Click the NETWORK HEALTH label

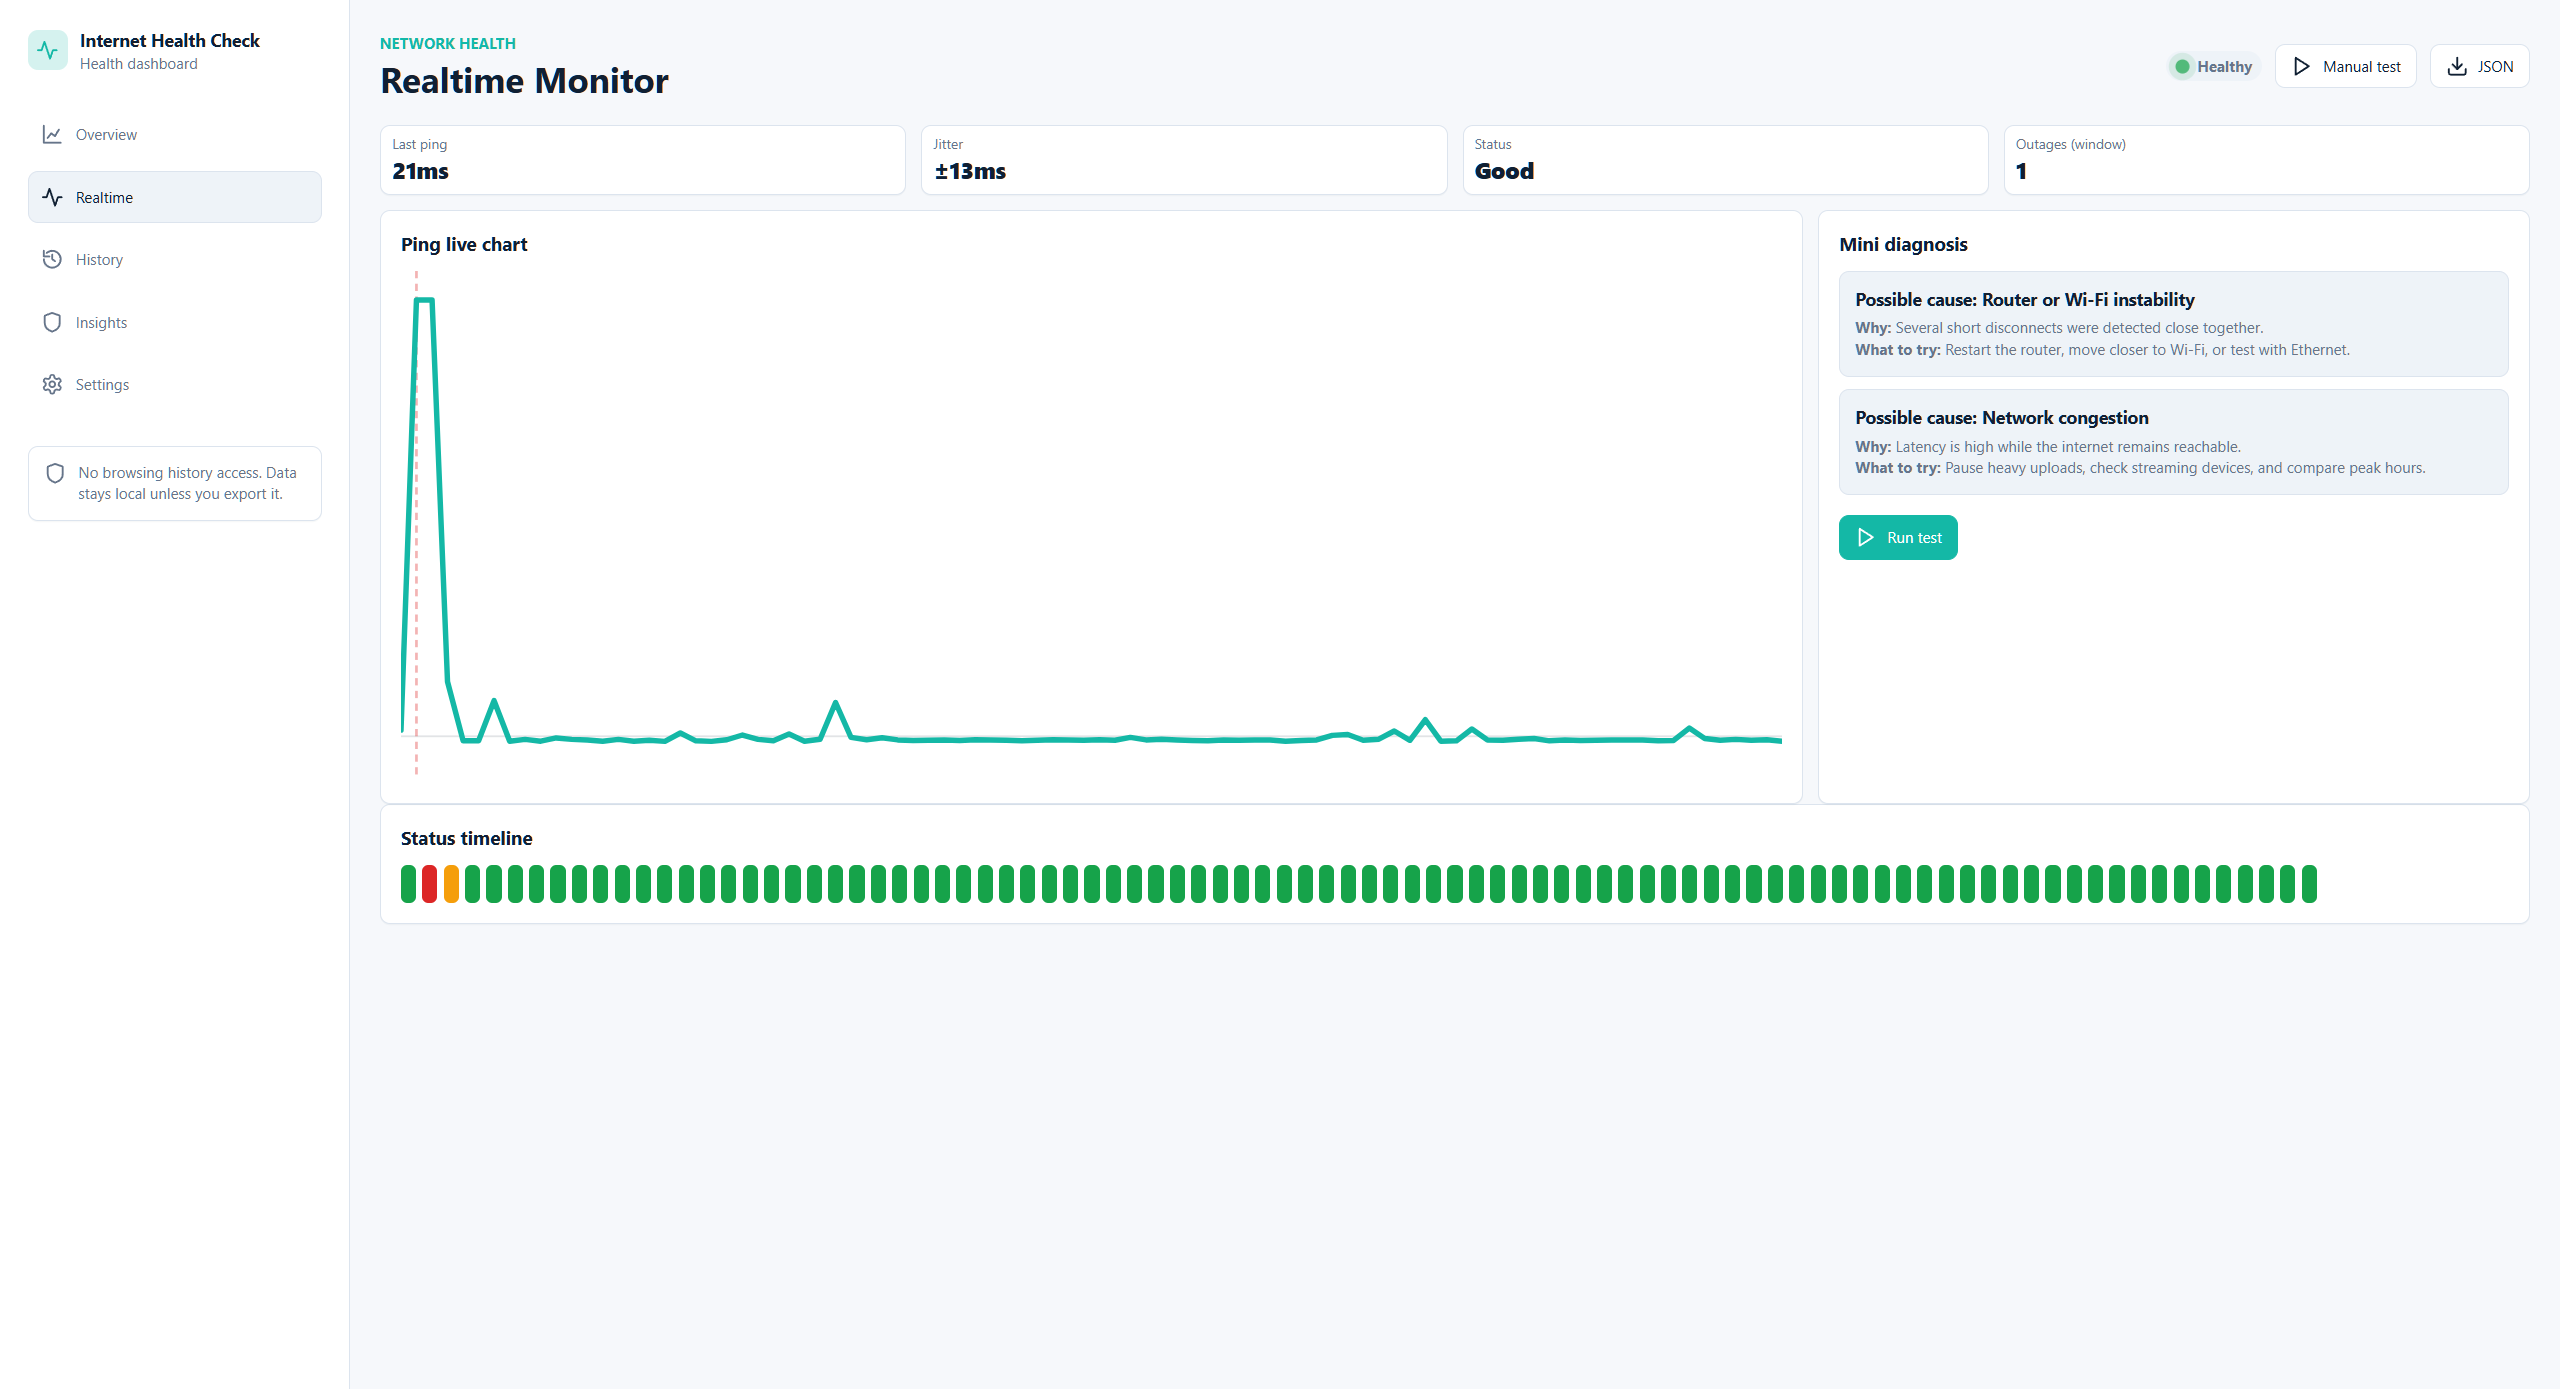click(448, 44)
